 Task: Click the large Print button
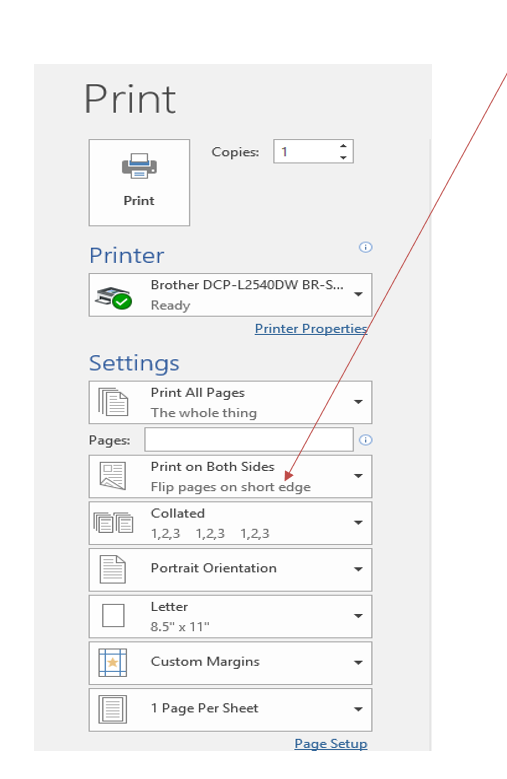coord(139,182)
